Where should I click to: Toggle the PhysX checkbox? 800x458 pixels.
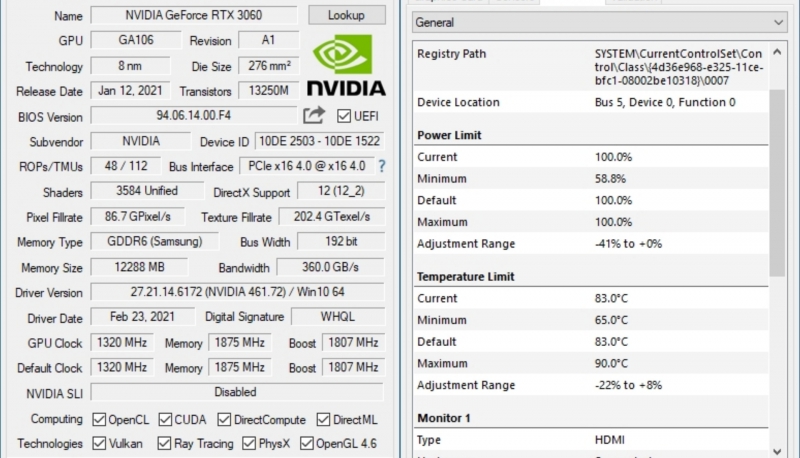pos(249,444)
